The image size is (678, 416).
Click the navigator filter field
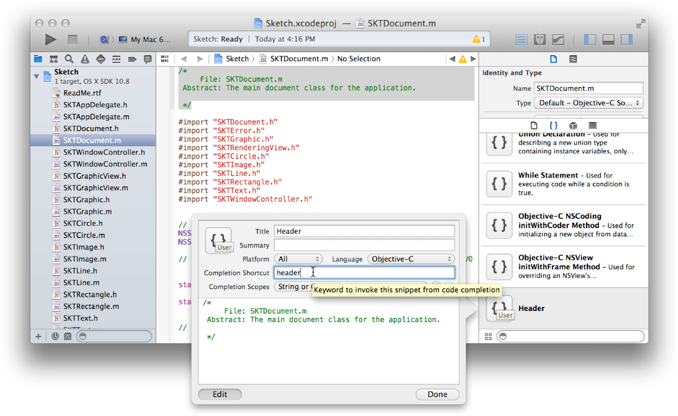(114, 336)
